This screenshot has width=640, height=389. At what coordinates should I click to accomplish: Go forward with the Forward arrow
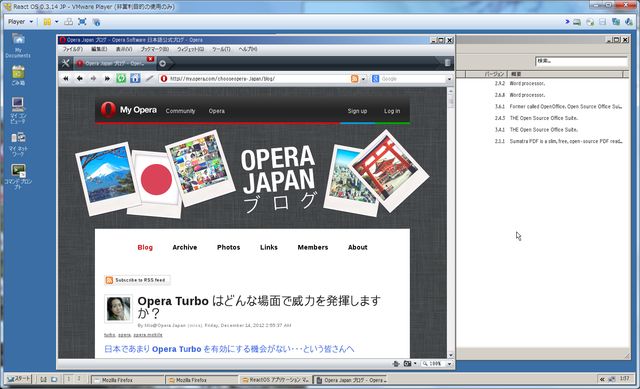93,78
